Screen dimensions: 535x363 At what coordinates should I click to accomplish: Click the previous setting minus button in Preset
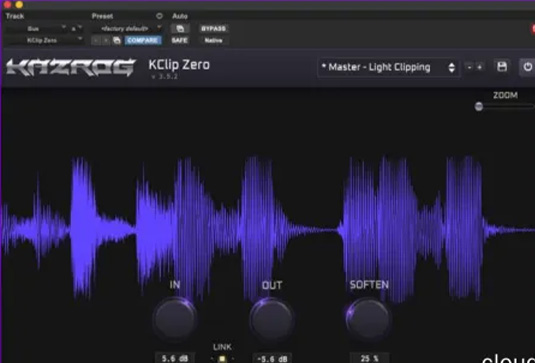(96, 41)
